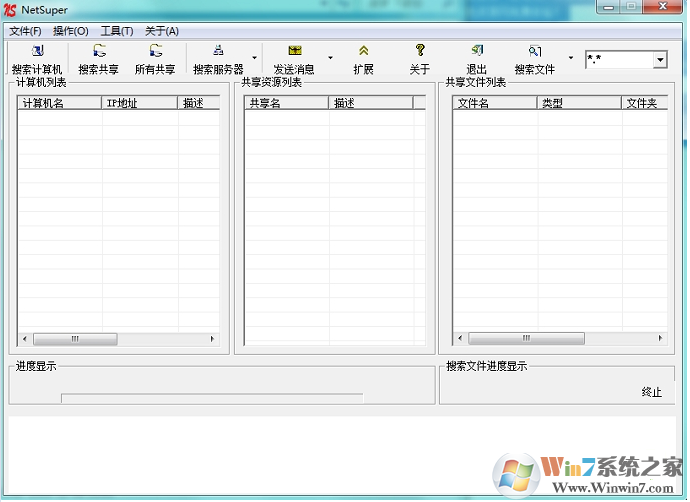Click the 退出 toolbar icon

tap(477, 50)
